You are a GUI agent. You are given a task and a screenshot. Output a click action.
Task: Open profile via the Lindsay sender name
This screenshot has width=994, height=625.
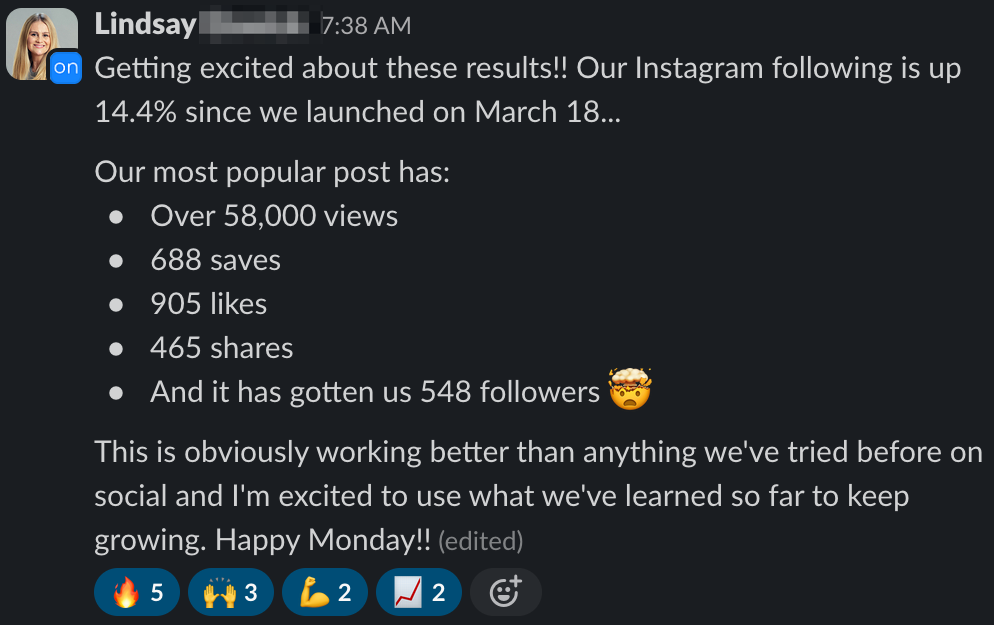[x=145, y=25]
